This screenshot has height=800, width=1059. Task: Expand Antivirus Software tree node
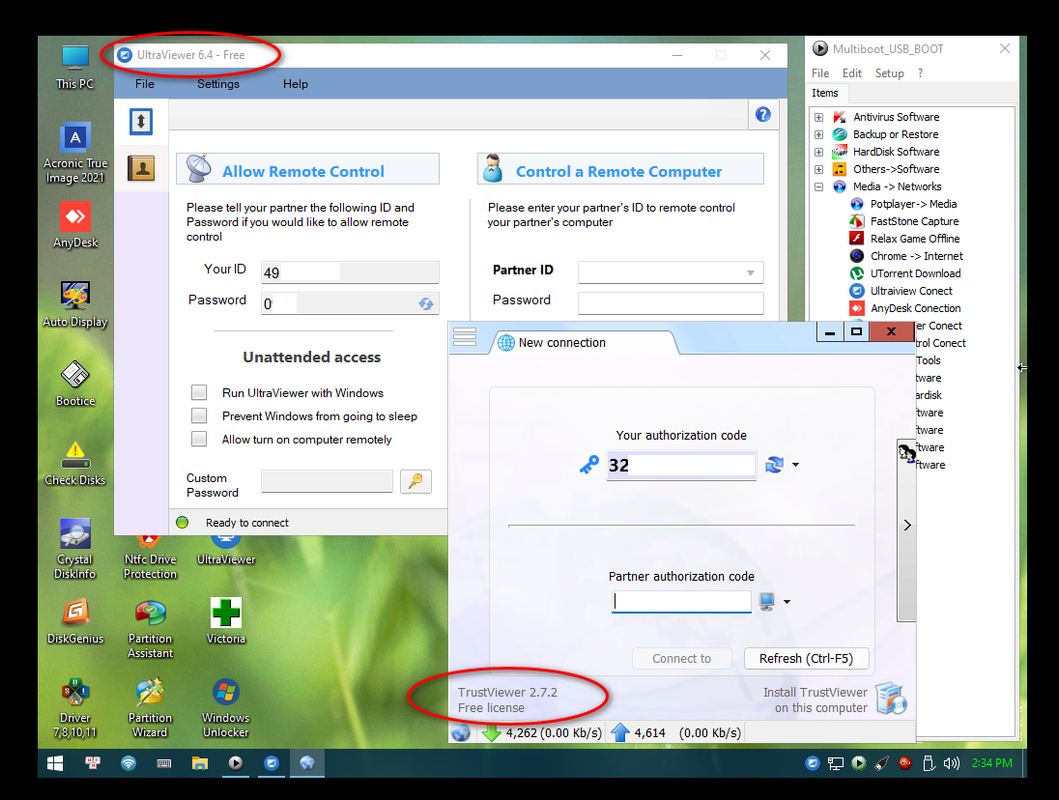pos(819,117)
